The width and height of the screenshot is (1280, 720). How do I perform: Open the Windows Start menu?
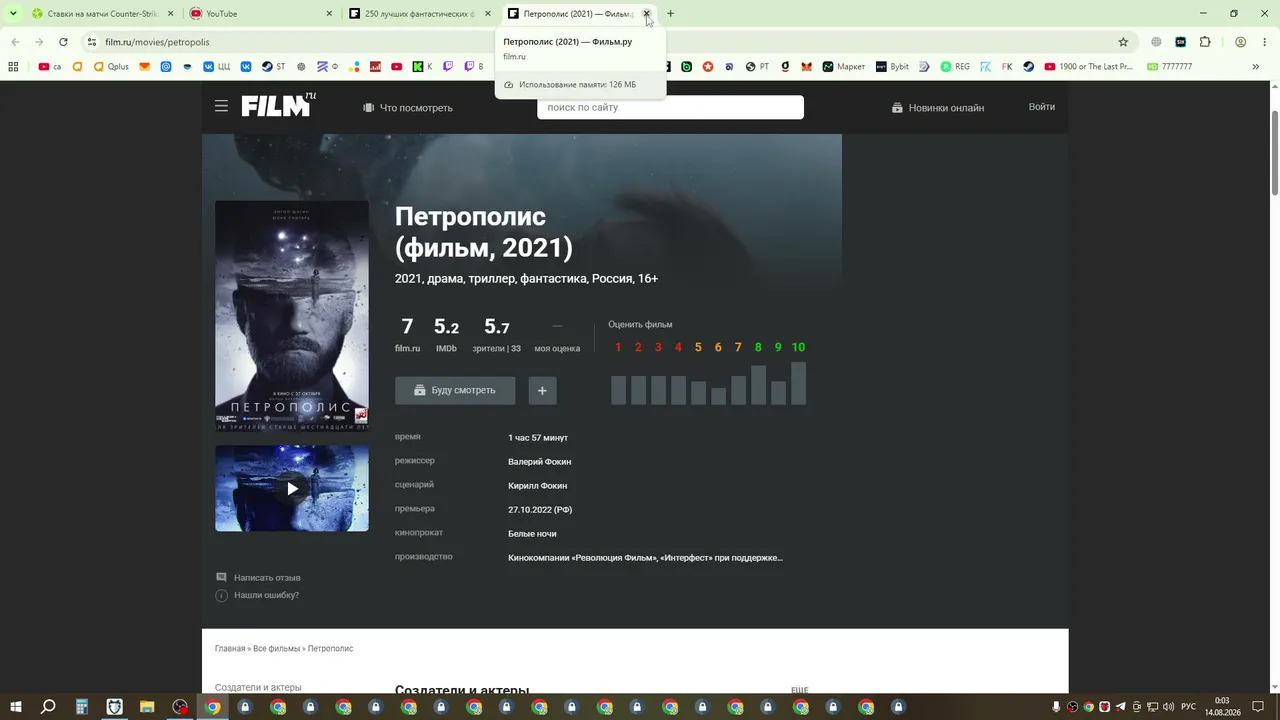15,707
